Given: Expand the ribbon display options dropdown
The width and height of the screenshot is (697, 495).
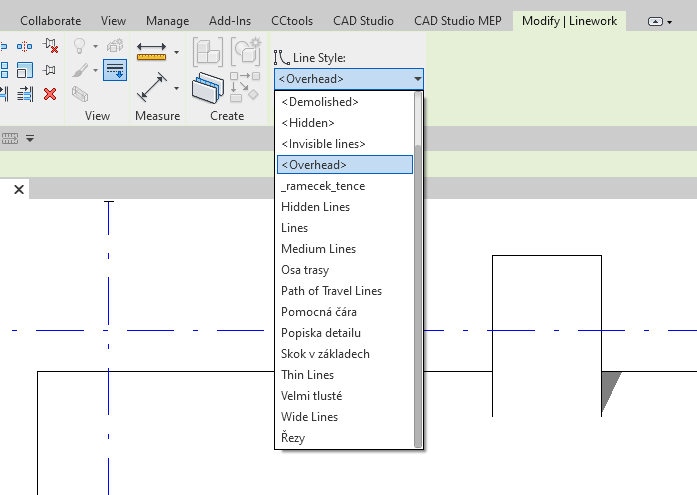Looking at the screenshot, I should click(x=661, y=21).
